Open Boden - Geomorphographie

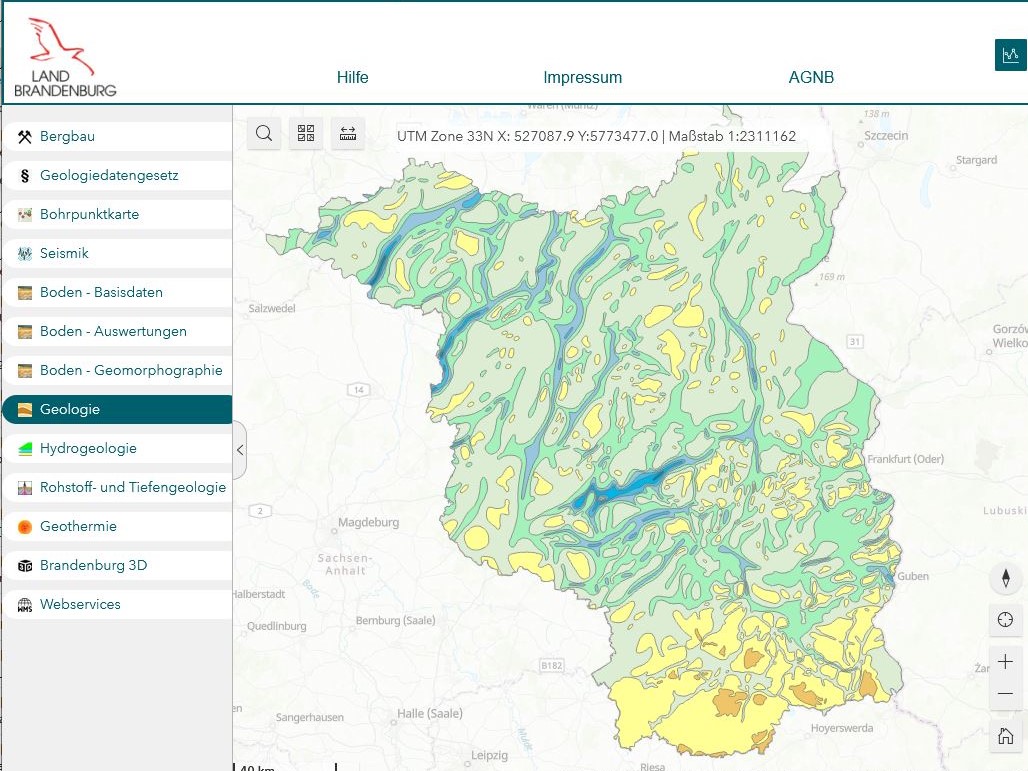(118, 370)
